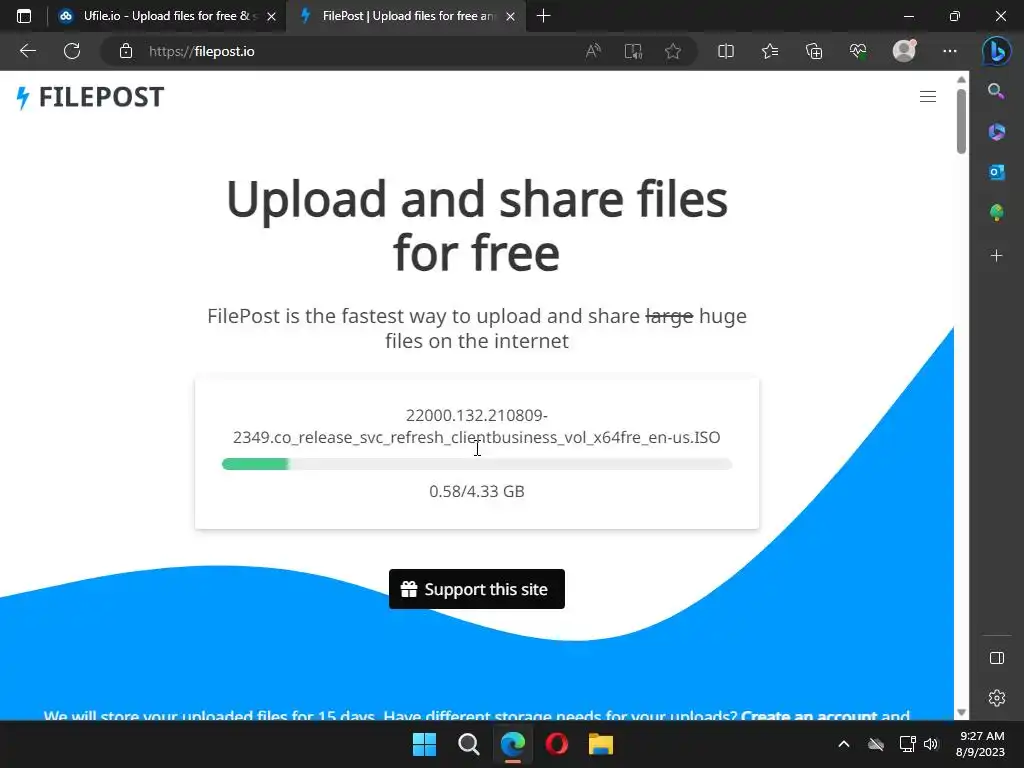1024x768 pixels.
Task: Open tab actions menu icon
Action: tap(24, 16)
